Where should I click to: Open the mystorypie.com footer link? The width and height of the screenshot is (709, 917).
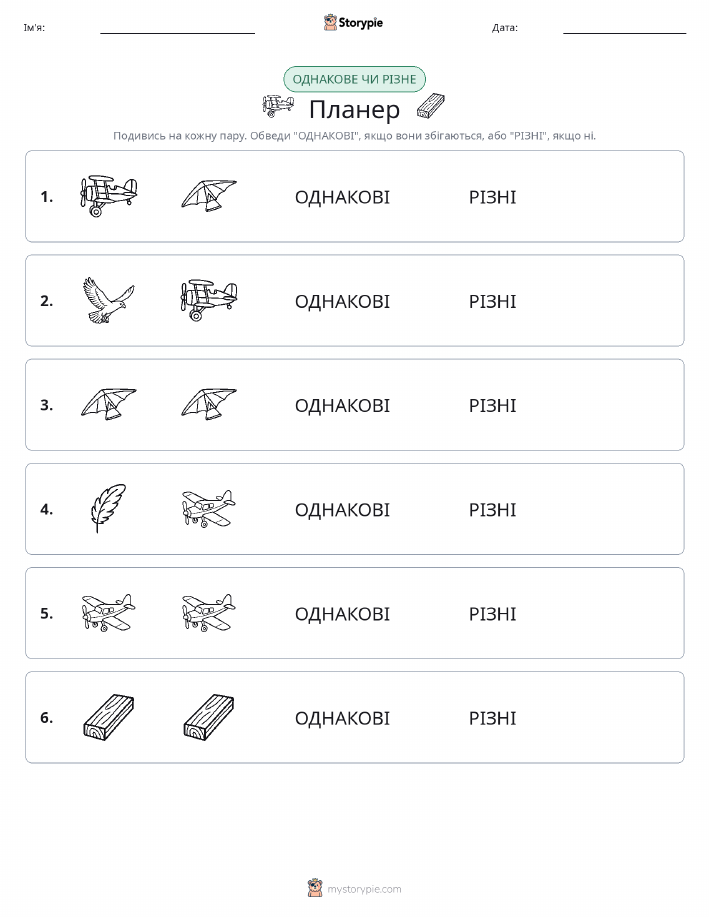pyautogui.click(x=364, y=889)
